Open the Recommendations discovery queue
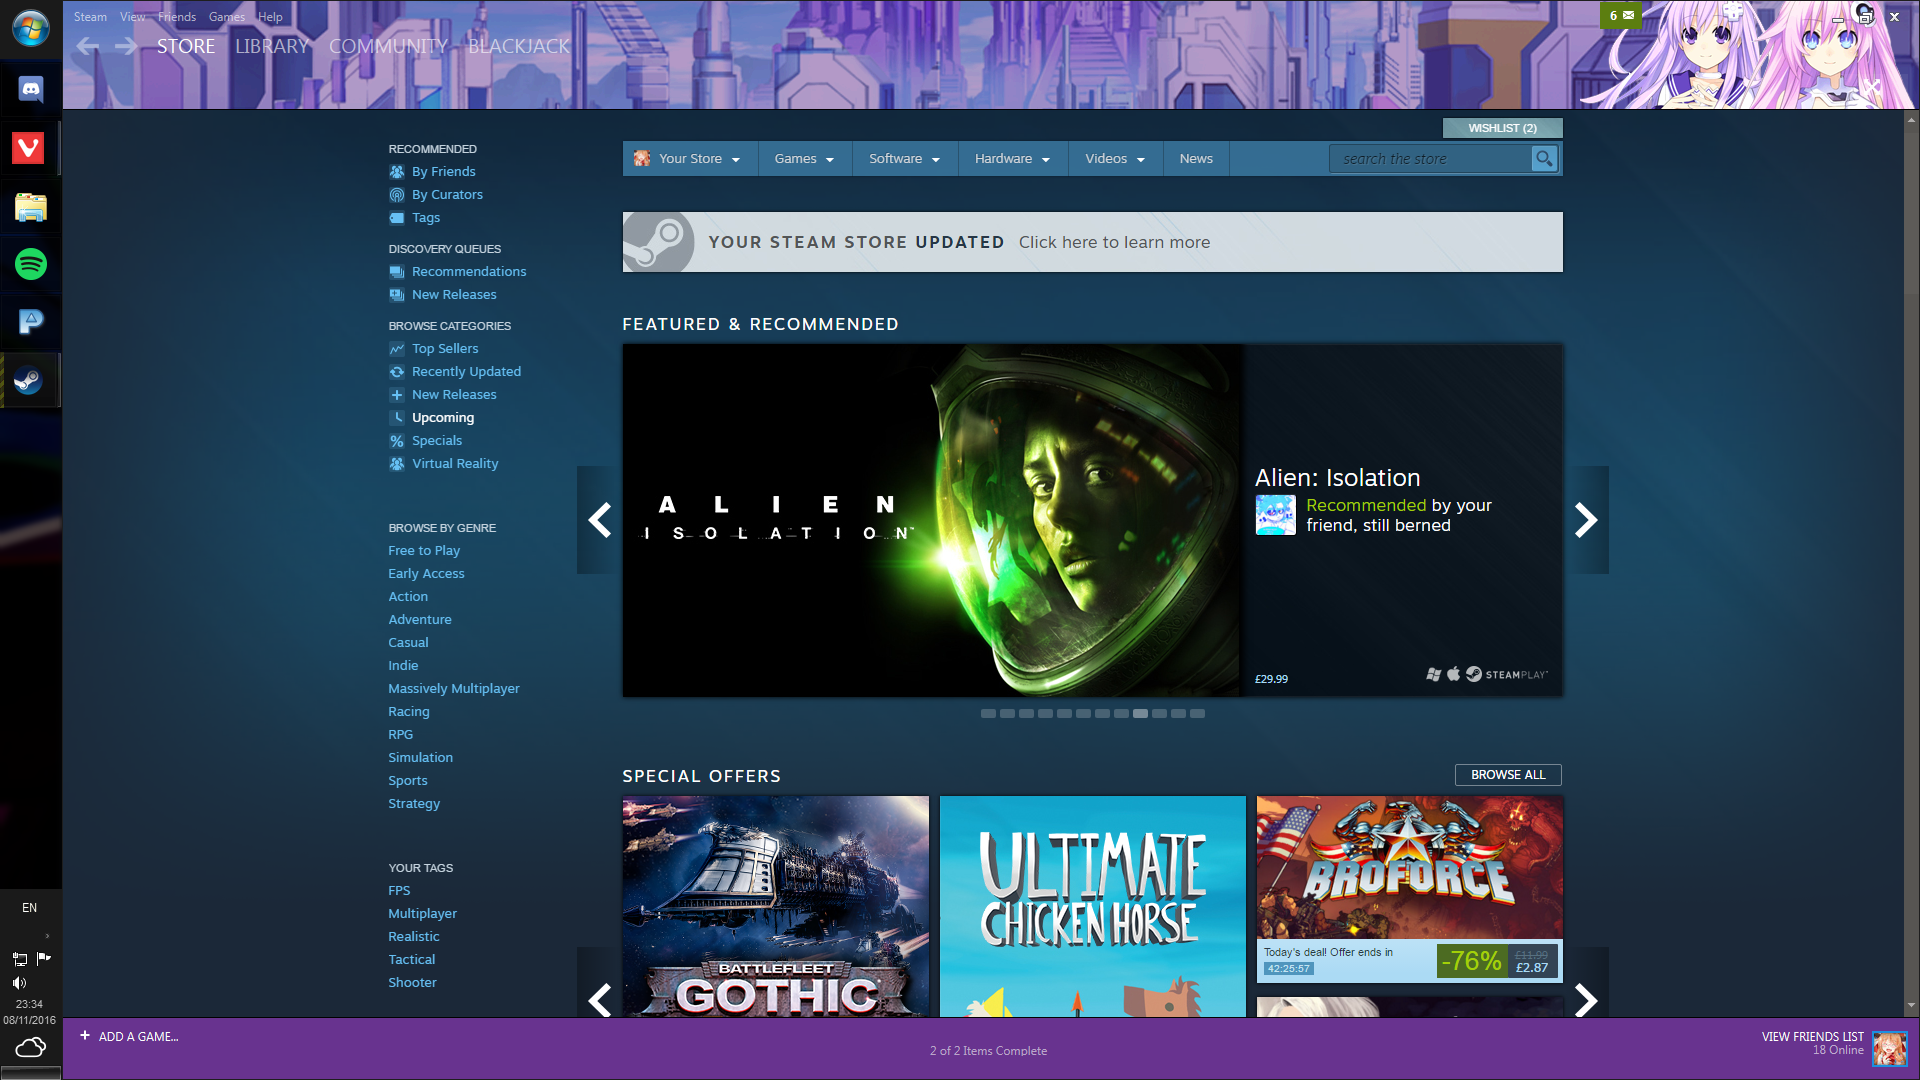This screenshot has height=1080, width=1920. 469,272
